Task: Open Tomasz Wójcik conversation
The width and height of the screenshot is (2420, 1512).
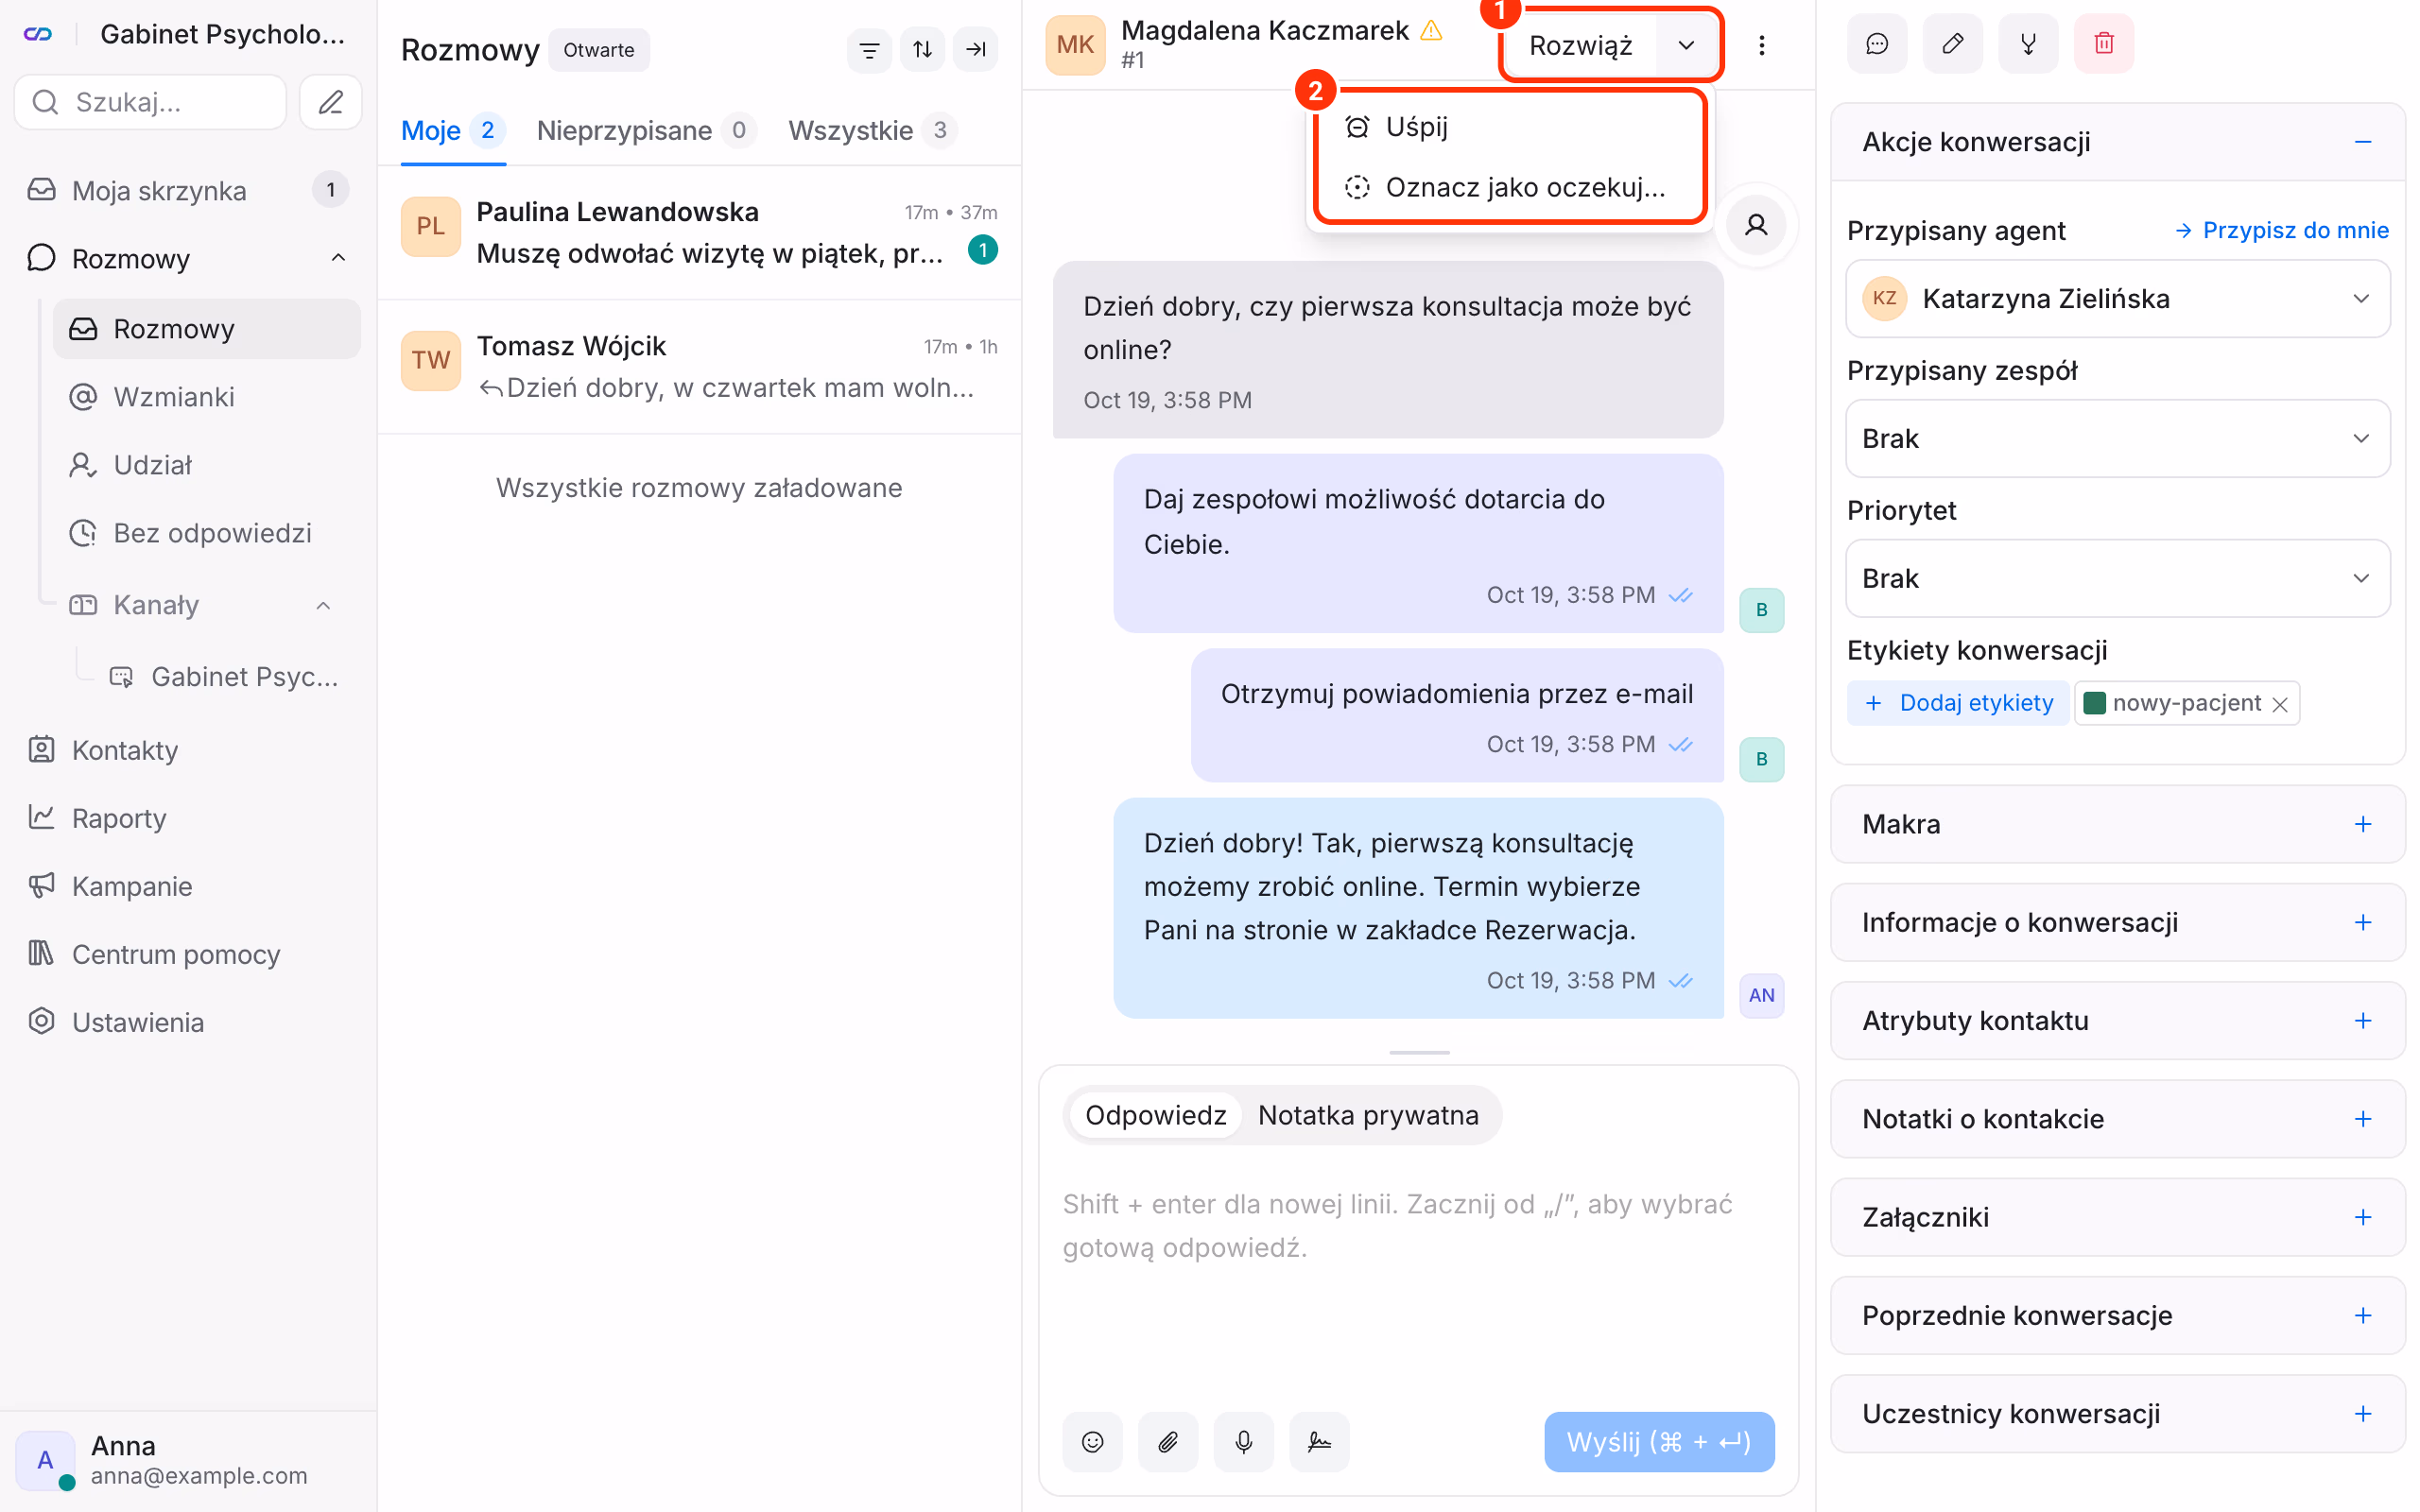Action: pyautogui.click(x=699, y=366)
